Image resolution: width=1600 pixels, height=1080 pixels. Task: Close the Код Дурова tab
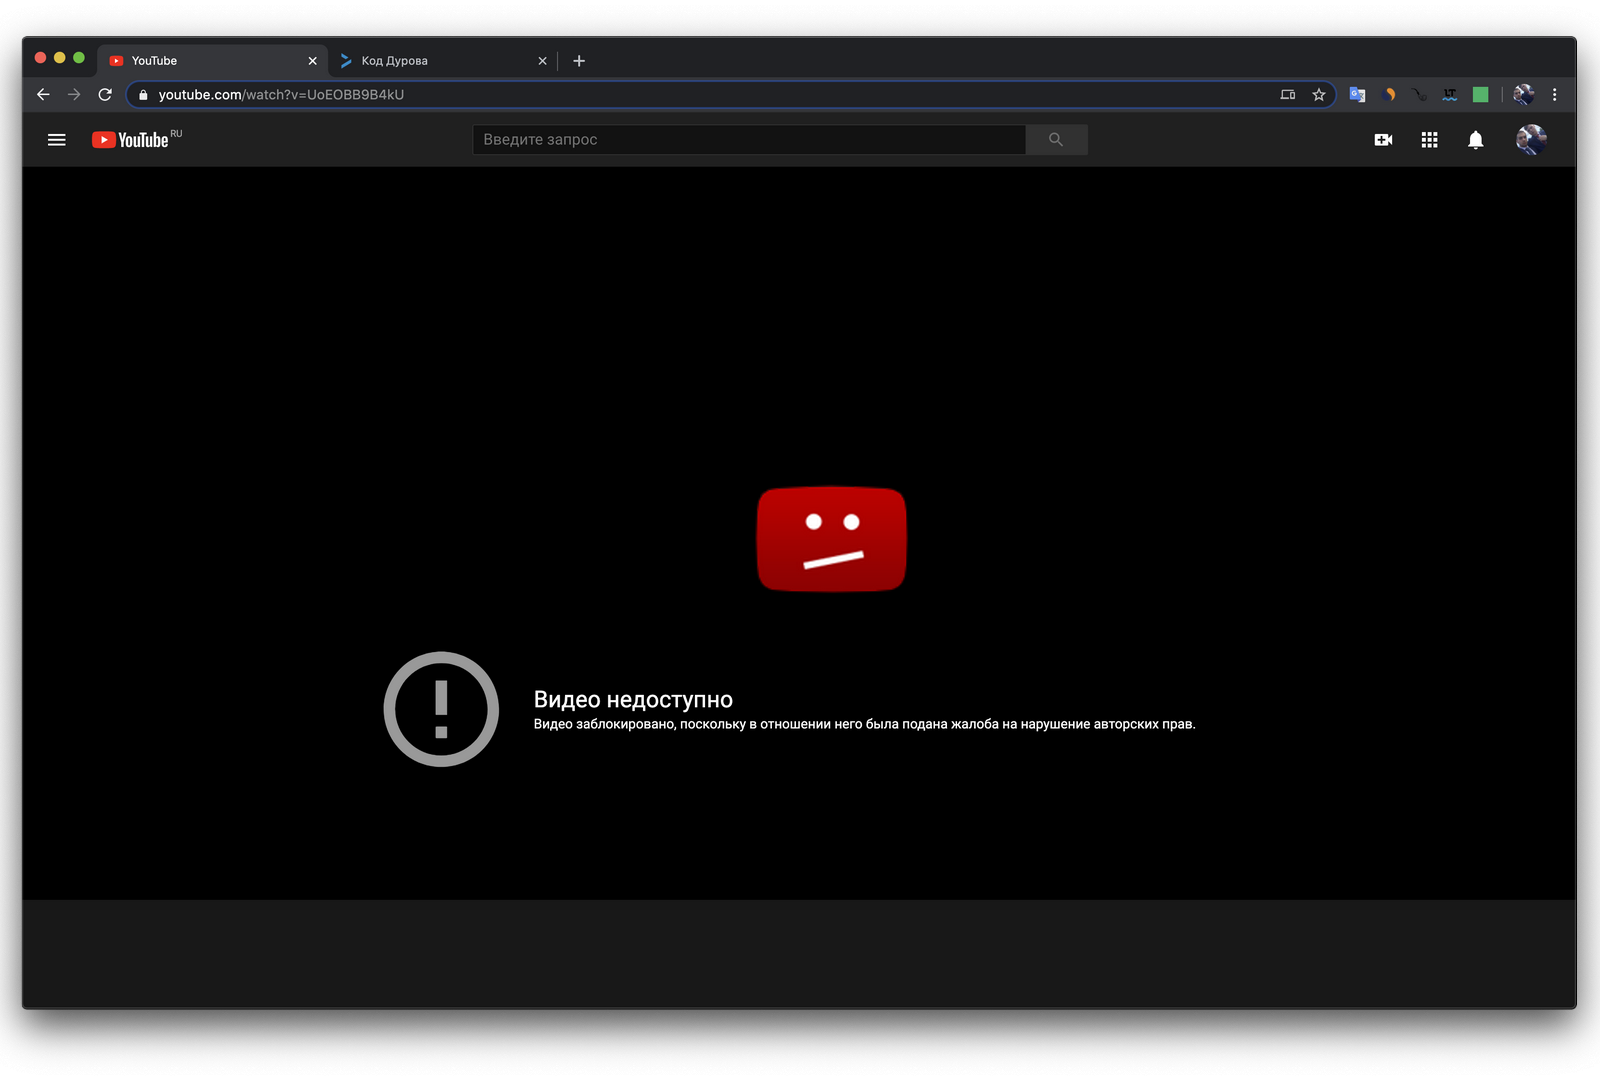(542, 61)
